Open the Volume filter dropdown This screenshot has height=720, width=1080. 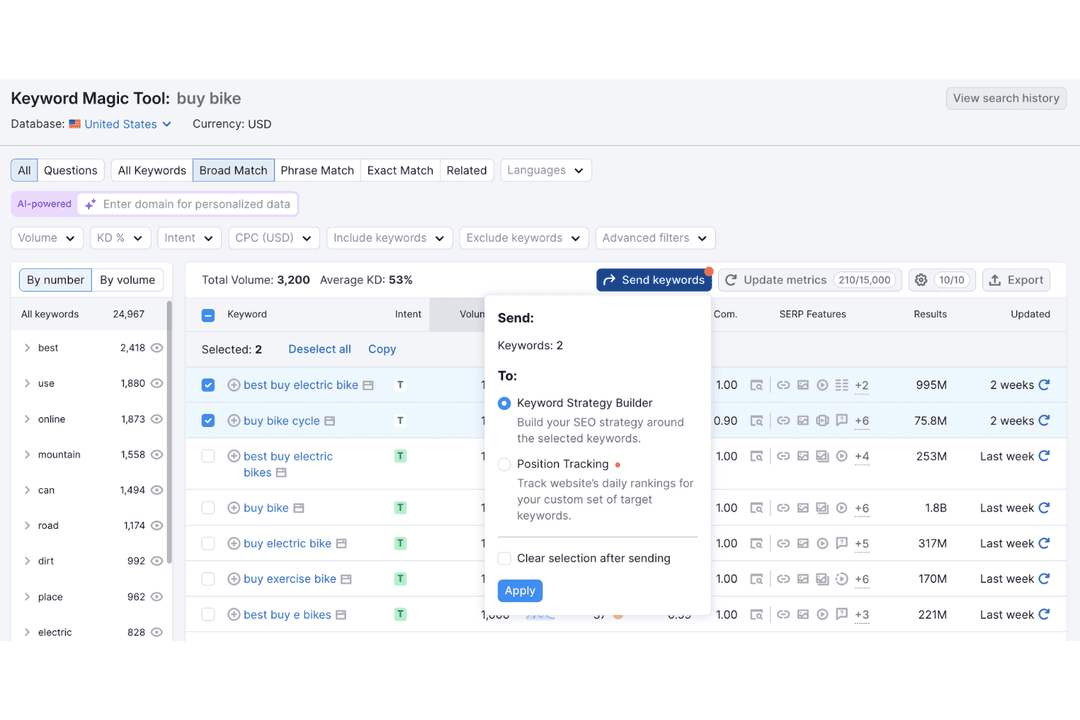tap(47, 238)
